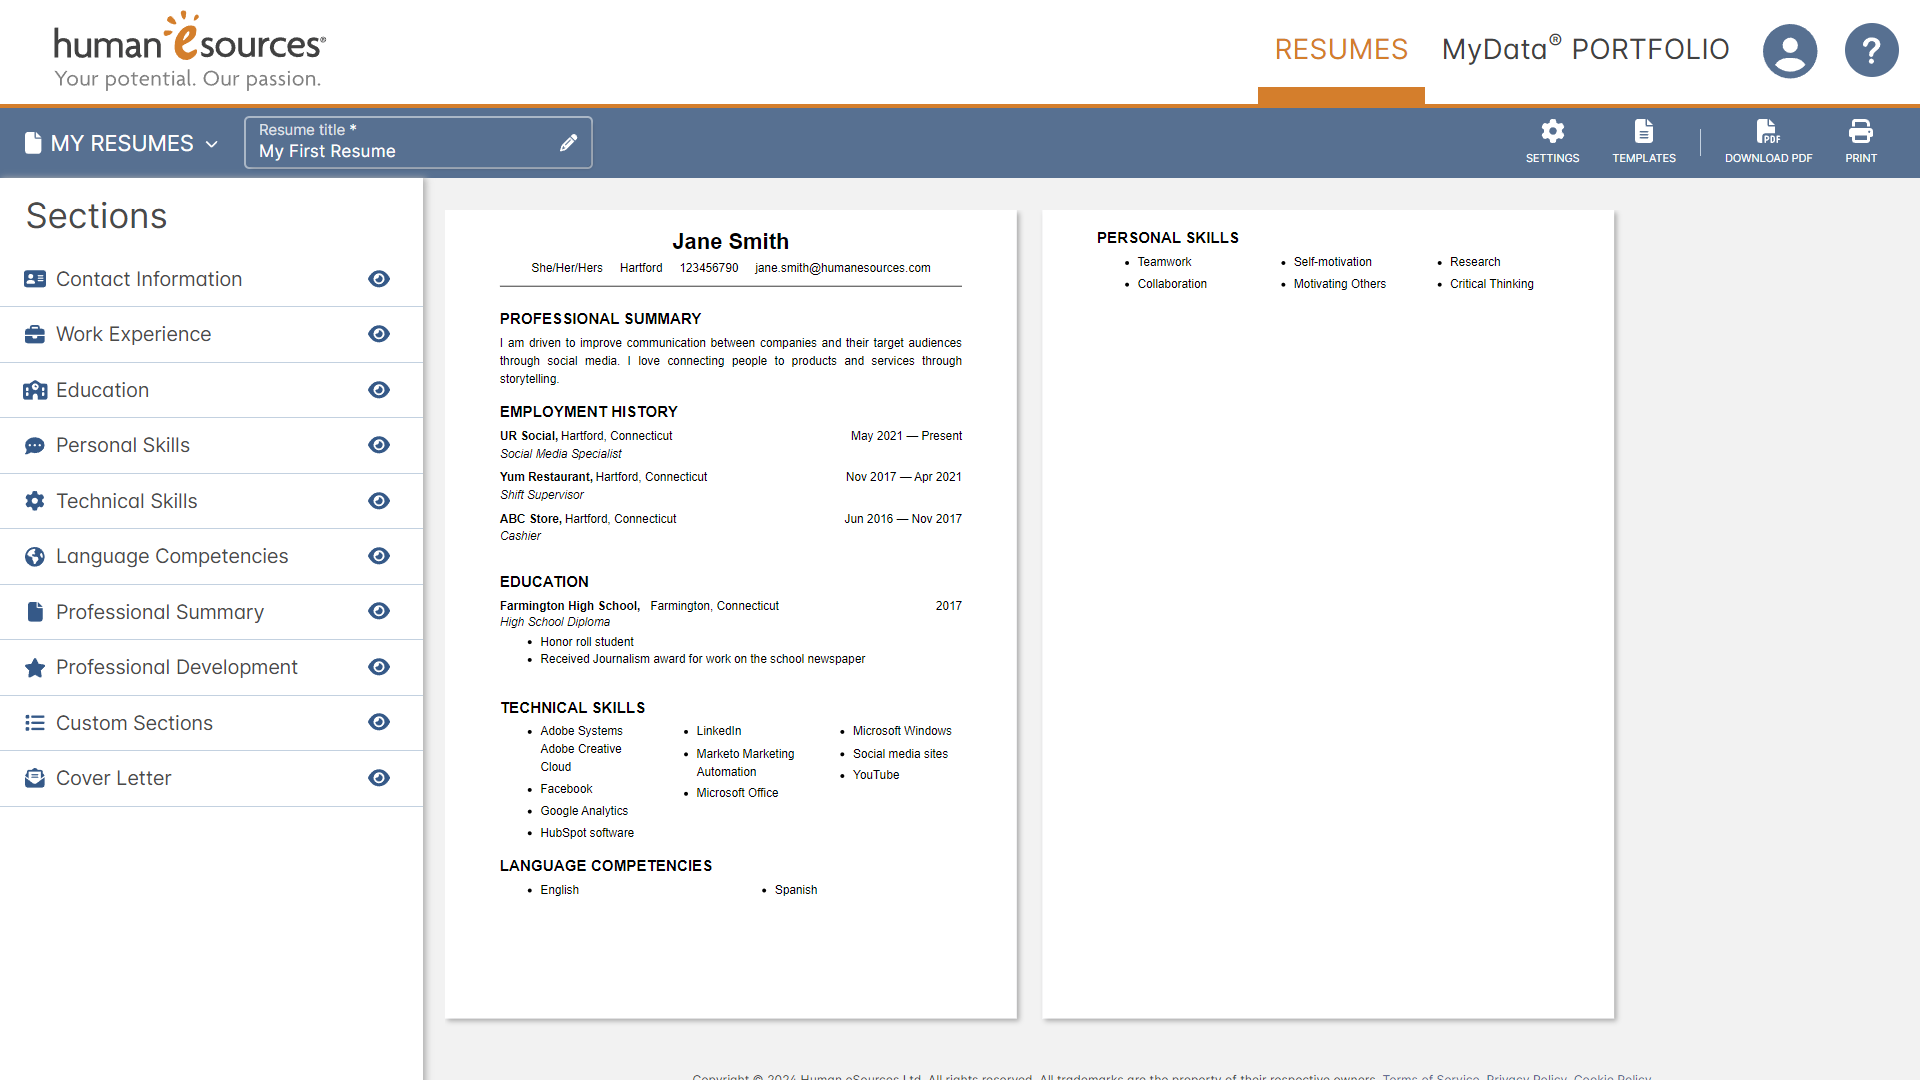Viewport: 1920px width, 1080px height.
Task: Edit resume title with pencil icon
Action: [568, 143]
